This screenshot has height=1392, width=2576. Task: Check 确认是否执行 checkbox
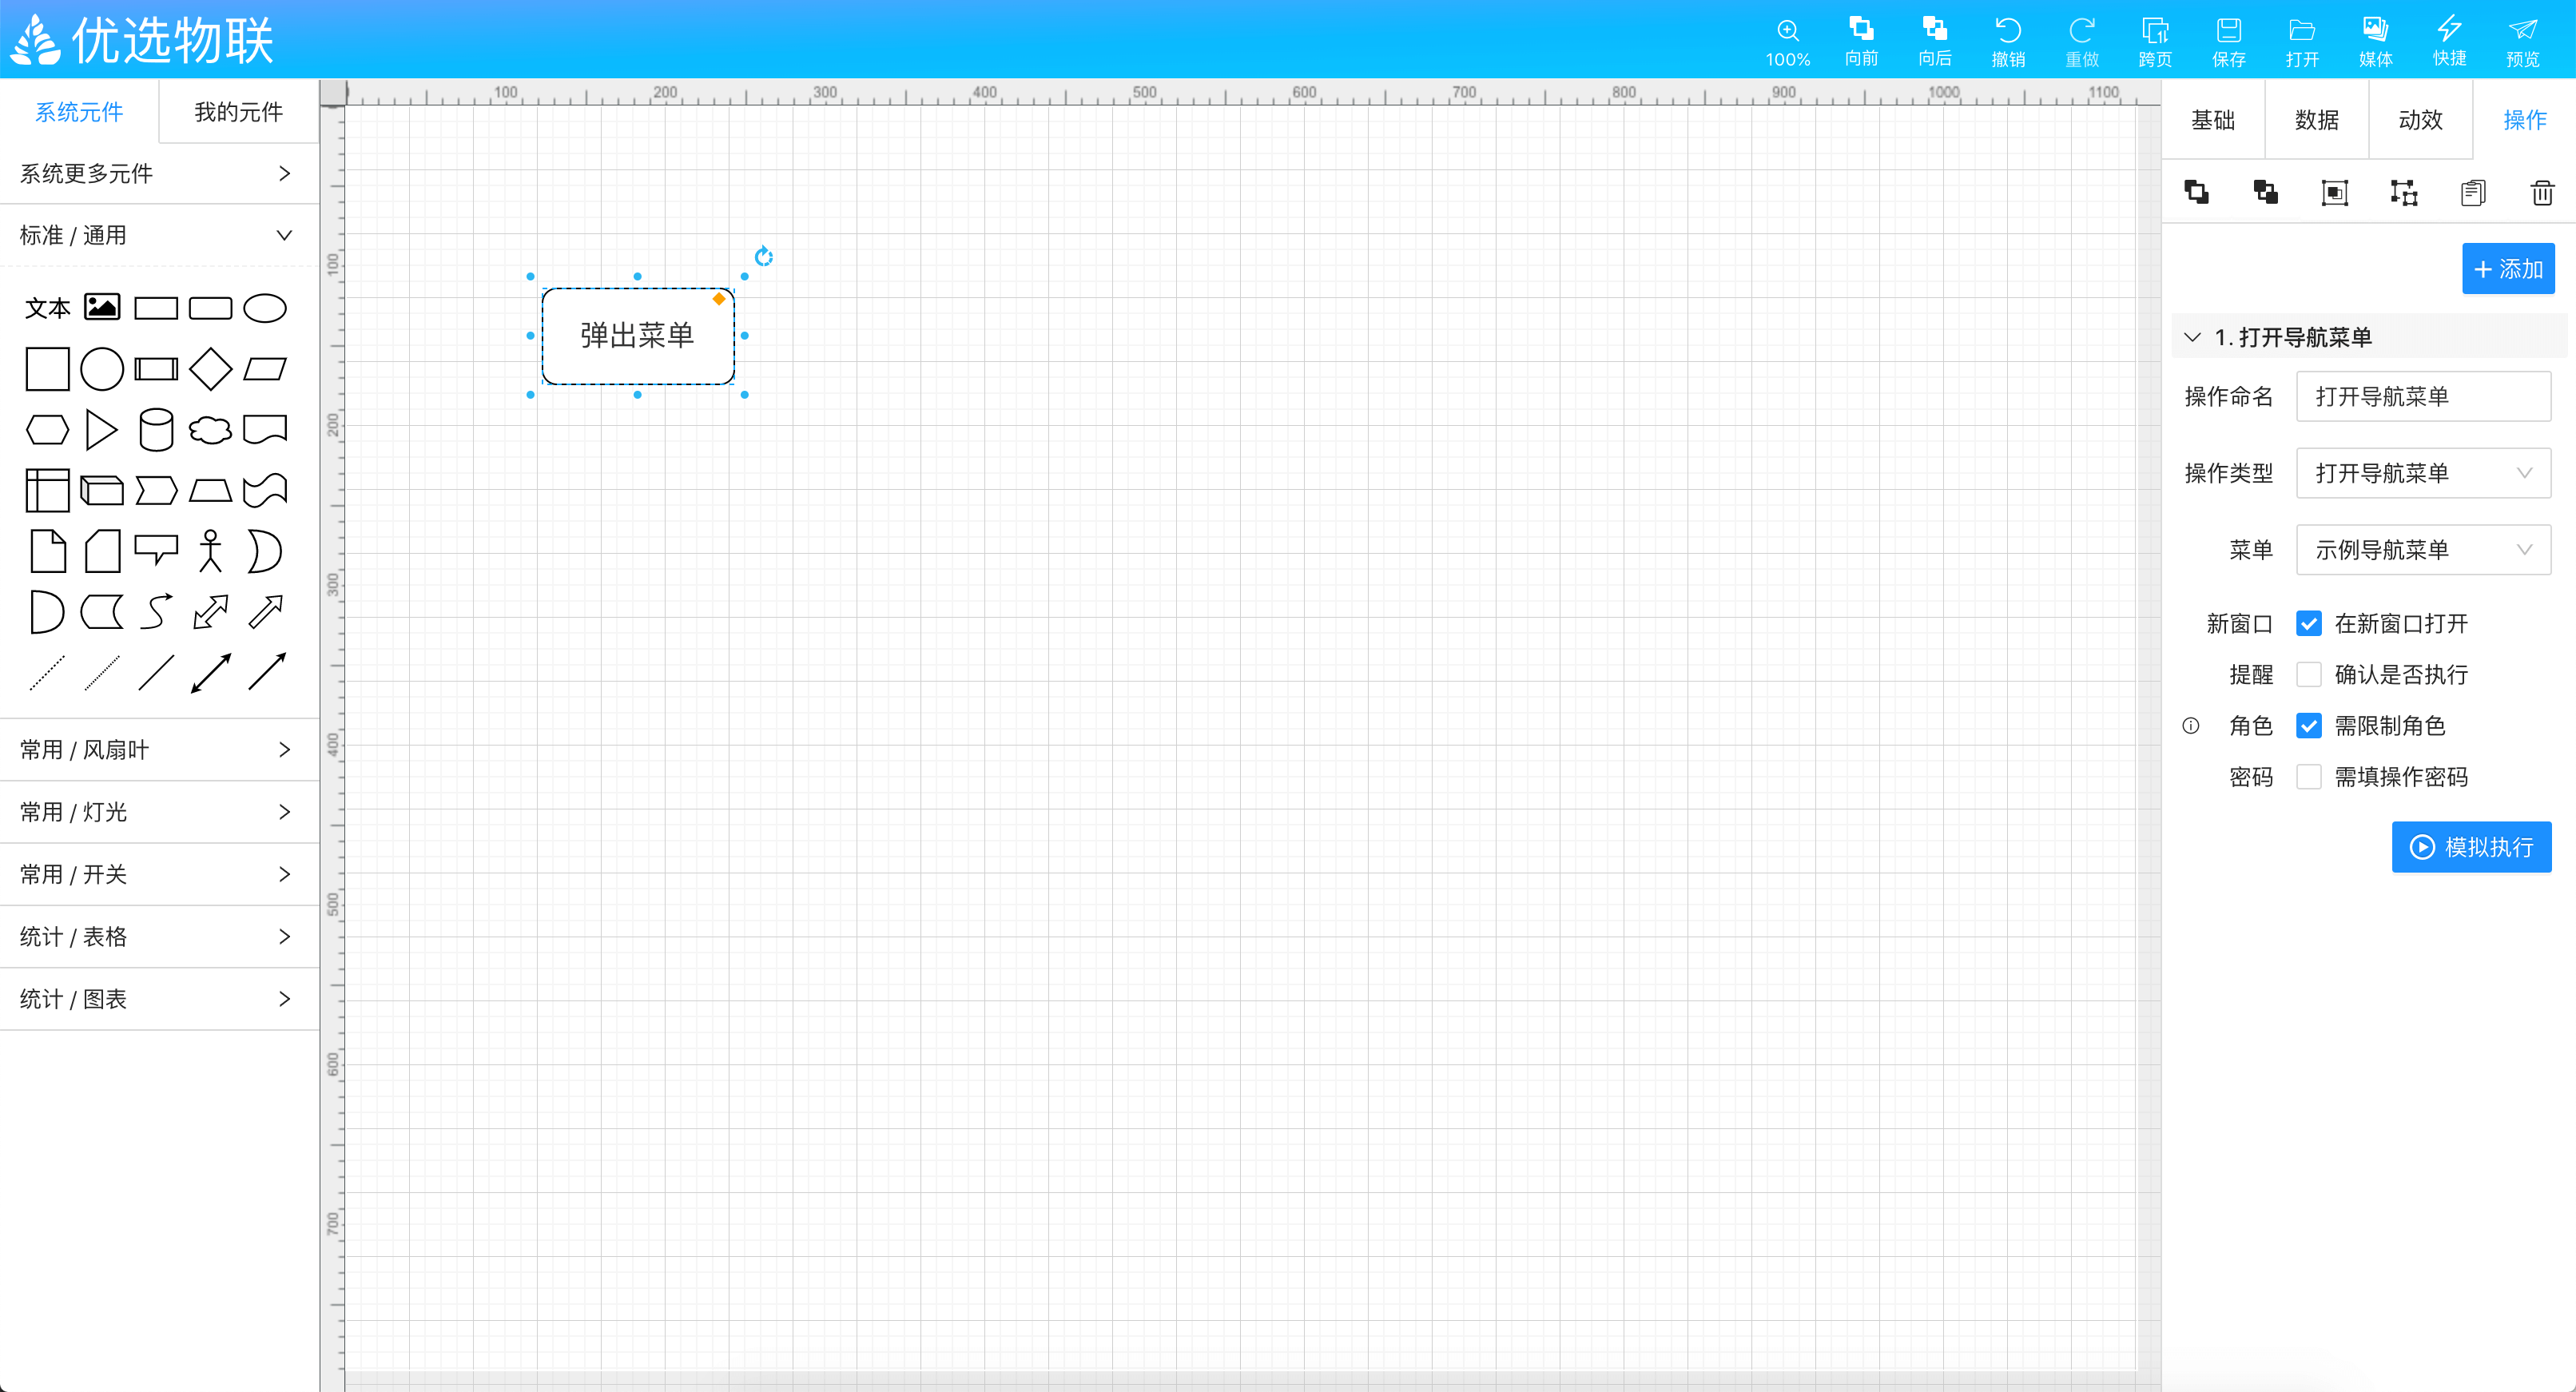(2308, 675)
